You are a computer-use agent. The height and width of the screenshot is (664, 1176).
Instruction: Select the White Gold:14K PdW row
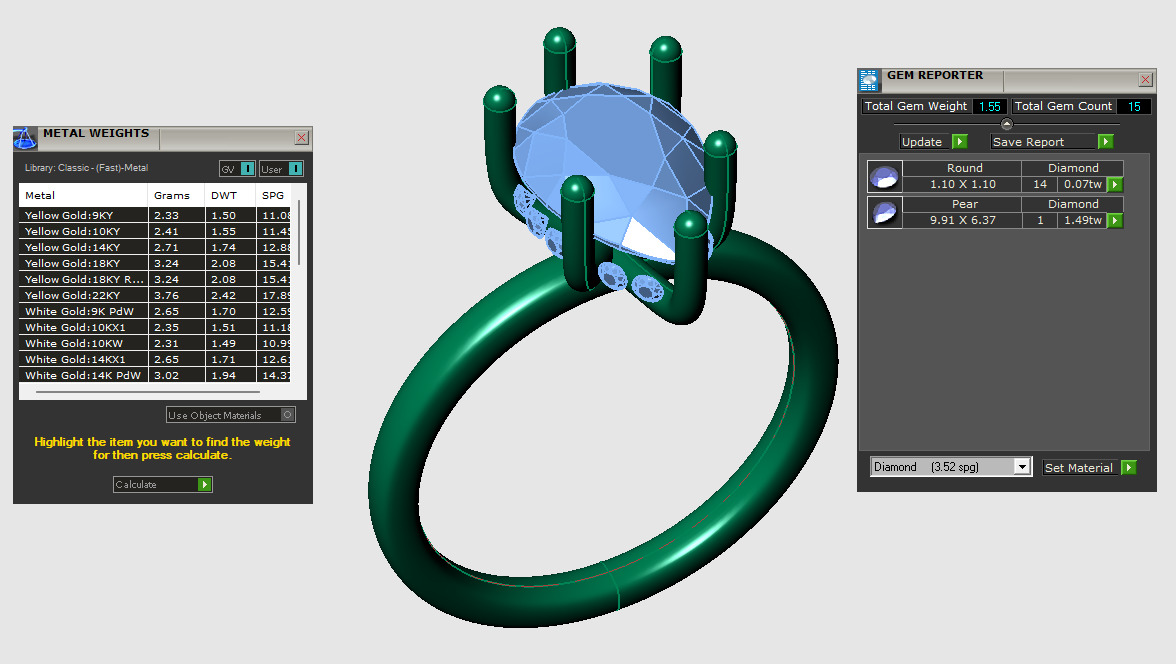154,375
